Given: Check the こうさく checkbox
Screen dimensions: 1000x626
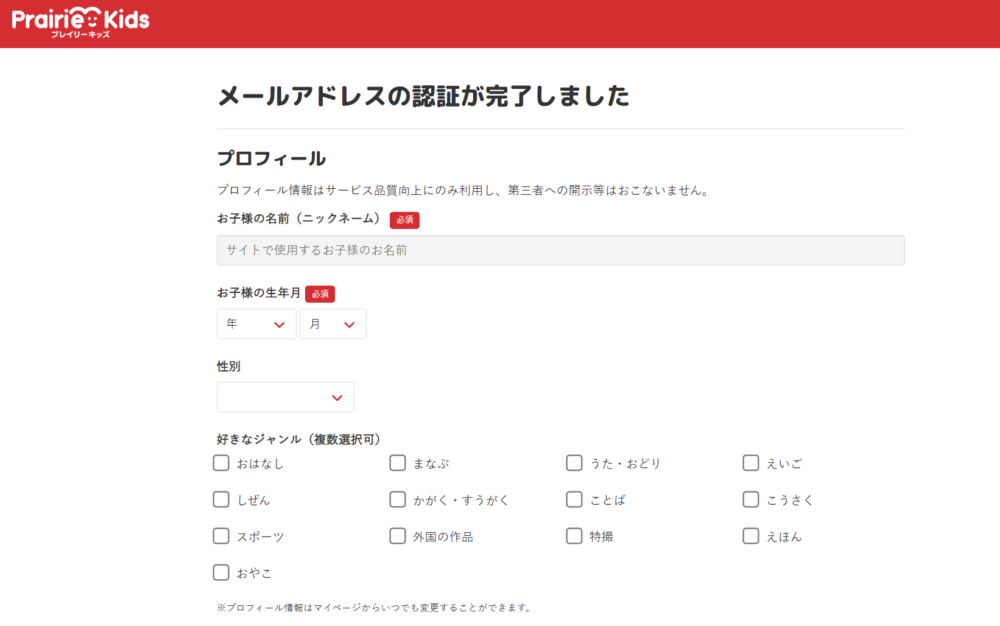Looking at the screenshot, I should (x=751, y=499).
